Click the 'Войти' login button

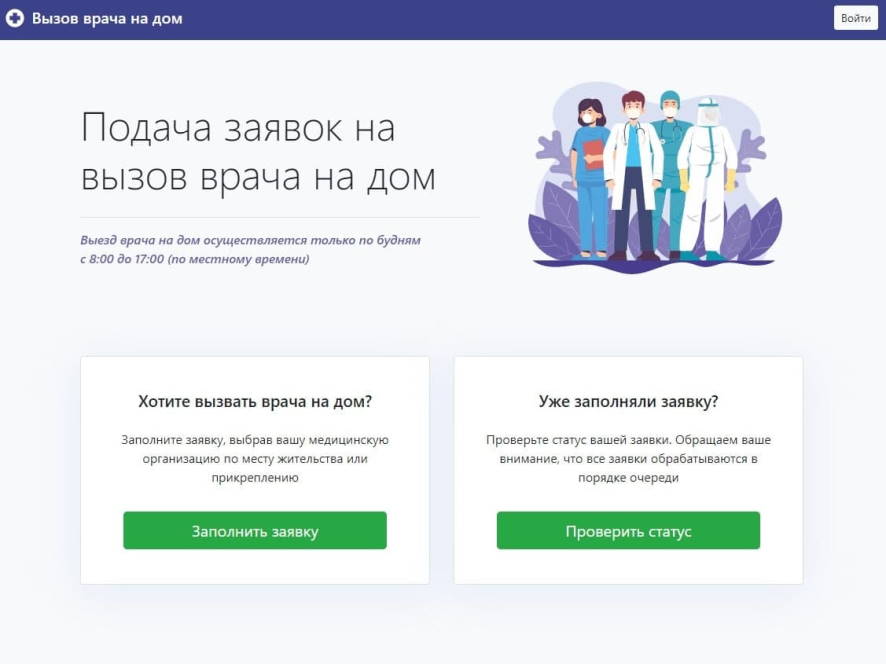[855, 18]
